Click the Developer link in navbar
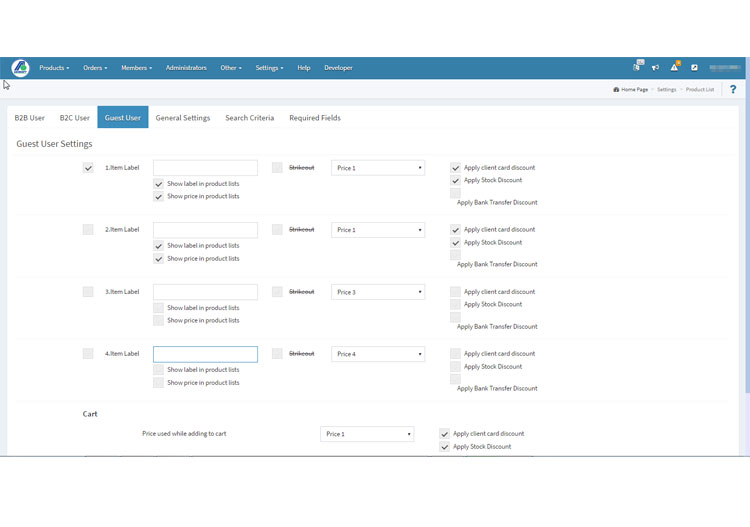The width and height of the screenshot is (750, 527). [338, 68]
